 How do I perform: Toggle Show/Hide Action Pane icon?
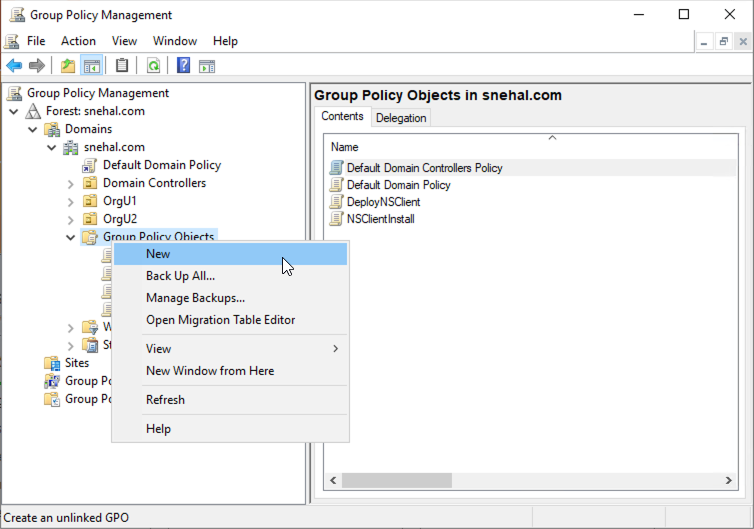(x=207, y=66)
